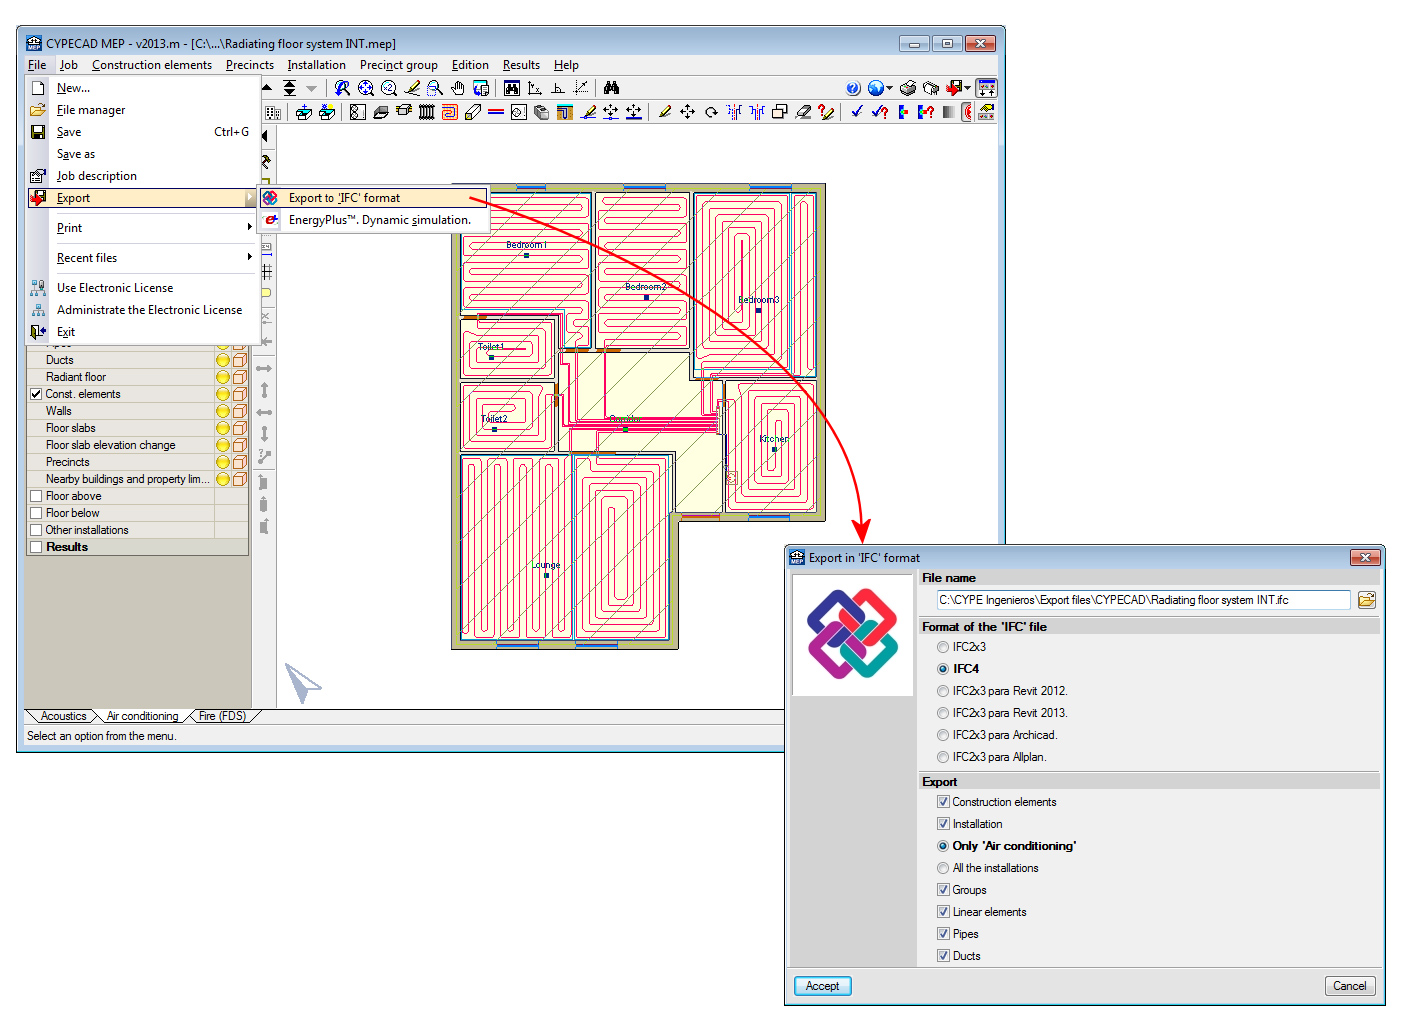
Task: Choose EnergyPlus Dynamic simulation entry
Action: (x=374, y=220)
